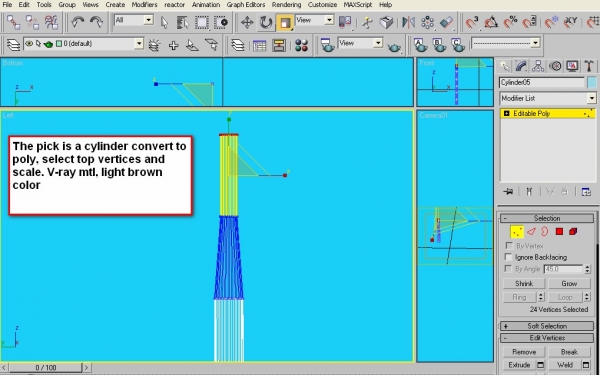Toggle Angle Snap
The image size is (600, 375).
click(491, 22)
